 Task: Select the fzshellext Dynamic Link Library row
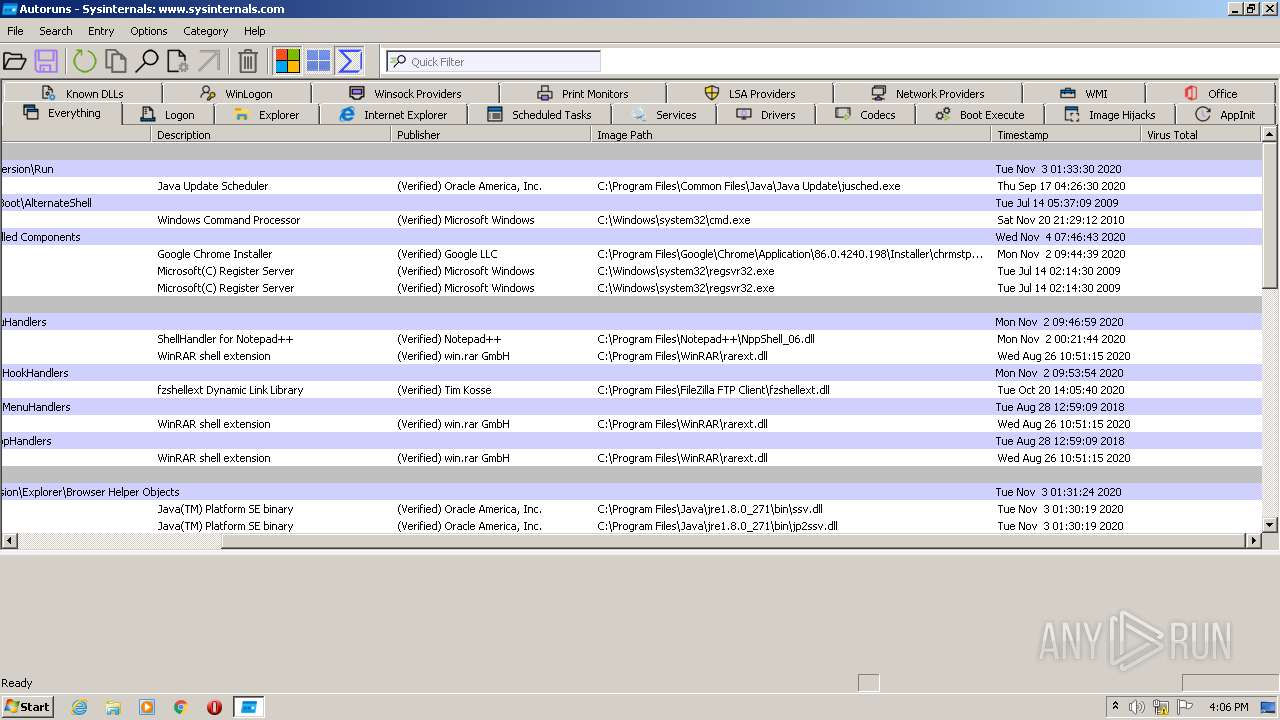click(x=632, y=390)
